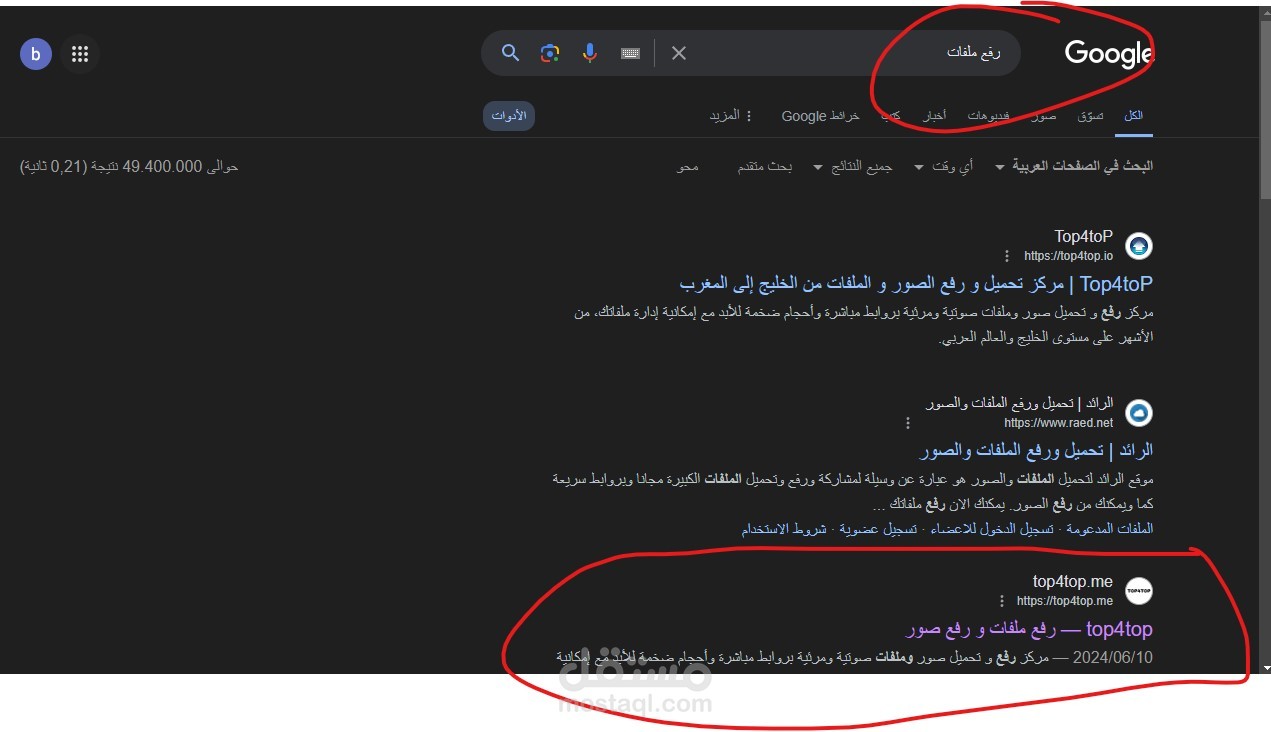Open the خرائط Google tab
Image resolution: width=1271 pixels, height=732 pixels.
(x=820, y=116)
